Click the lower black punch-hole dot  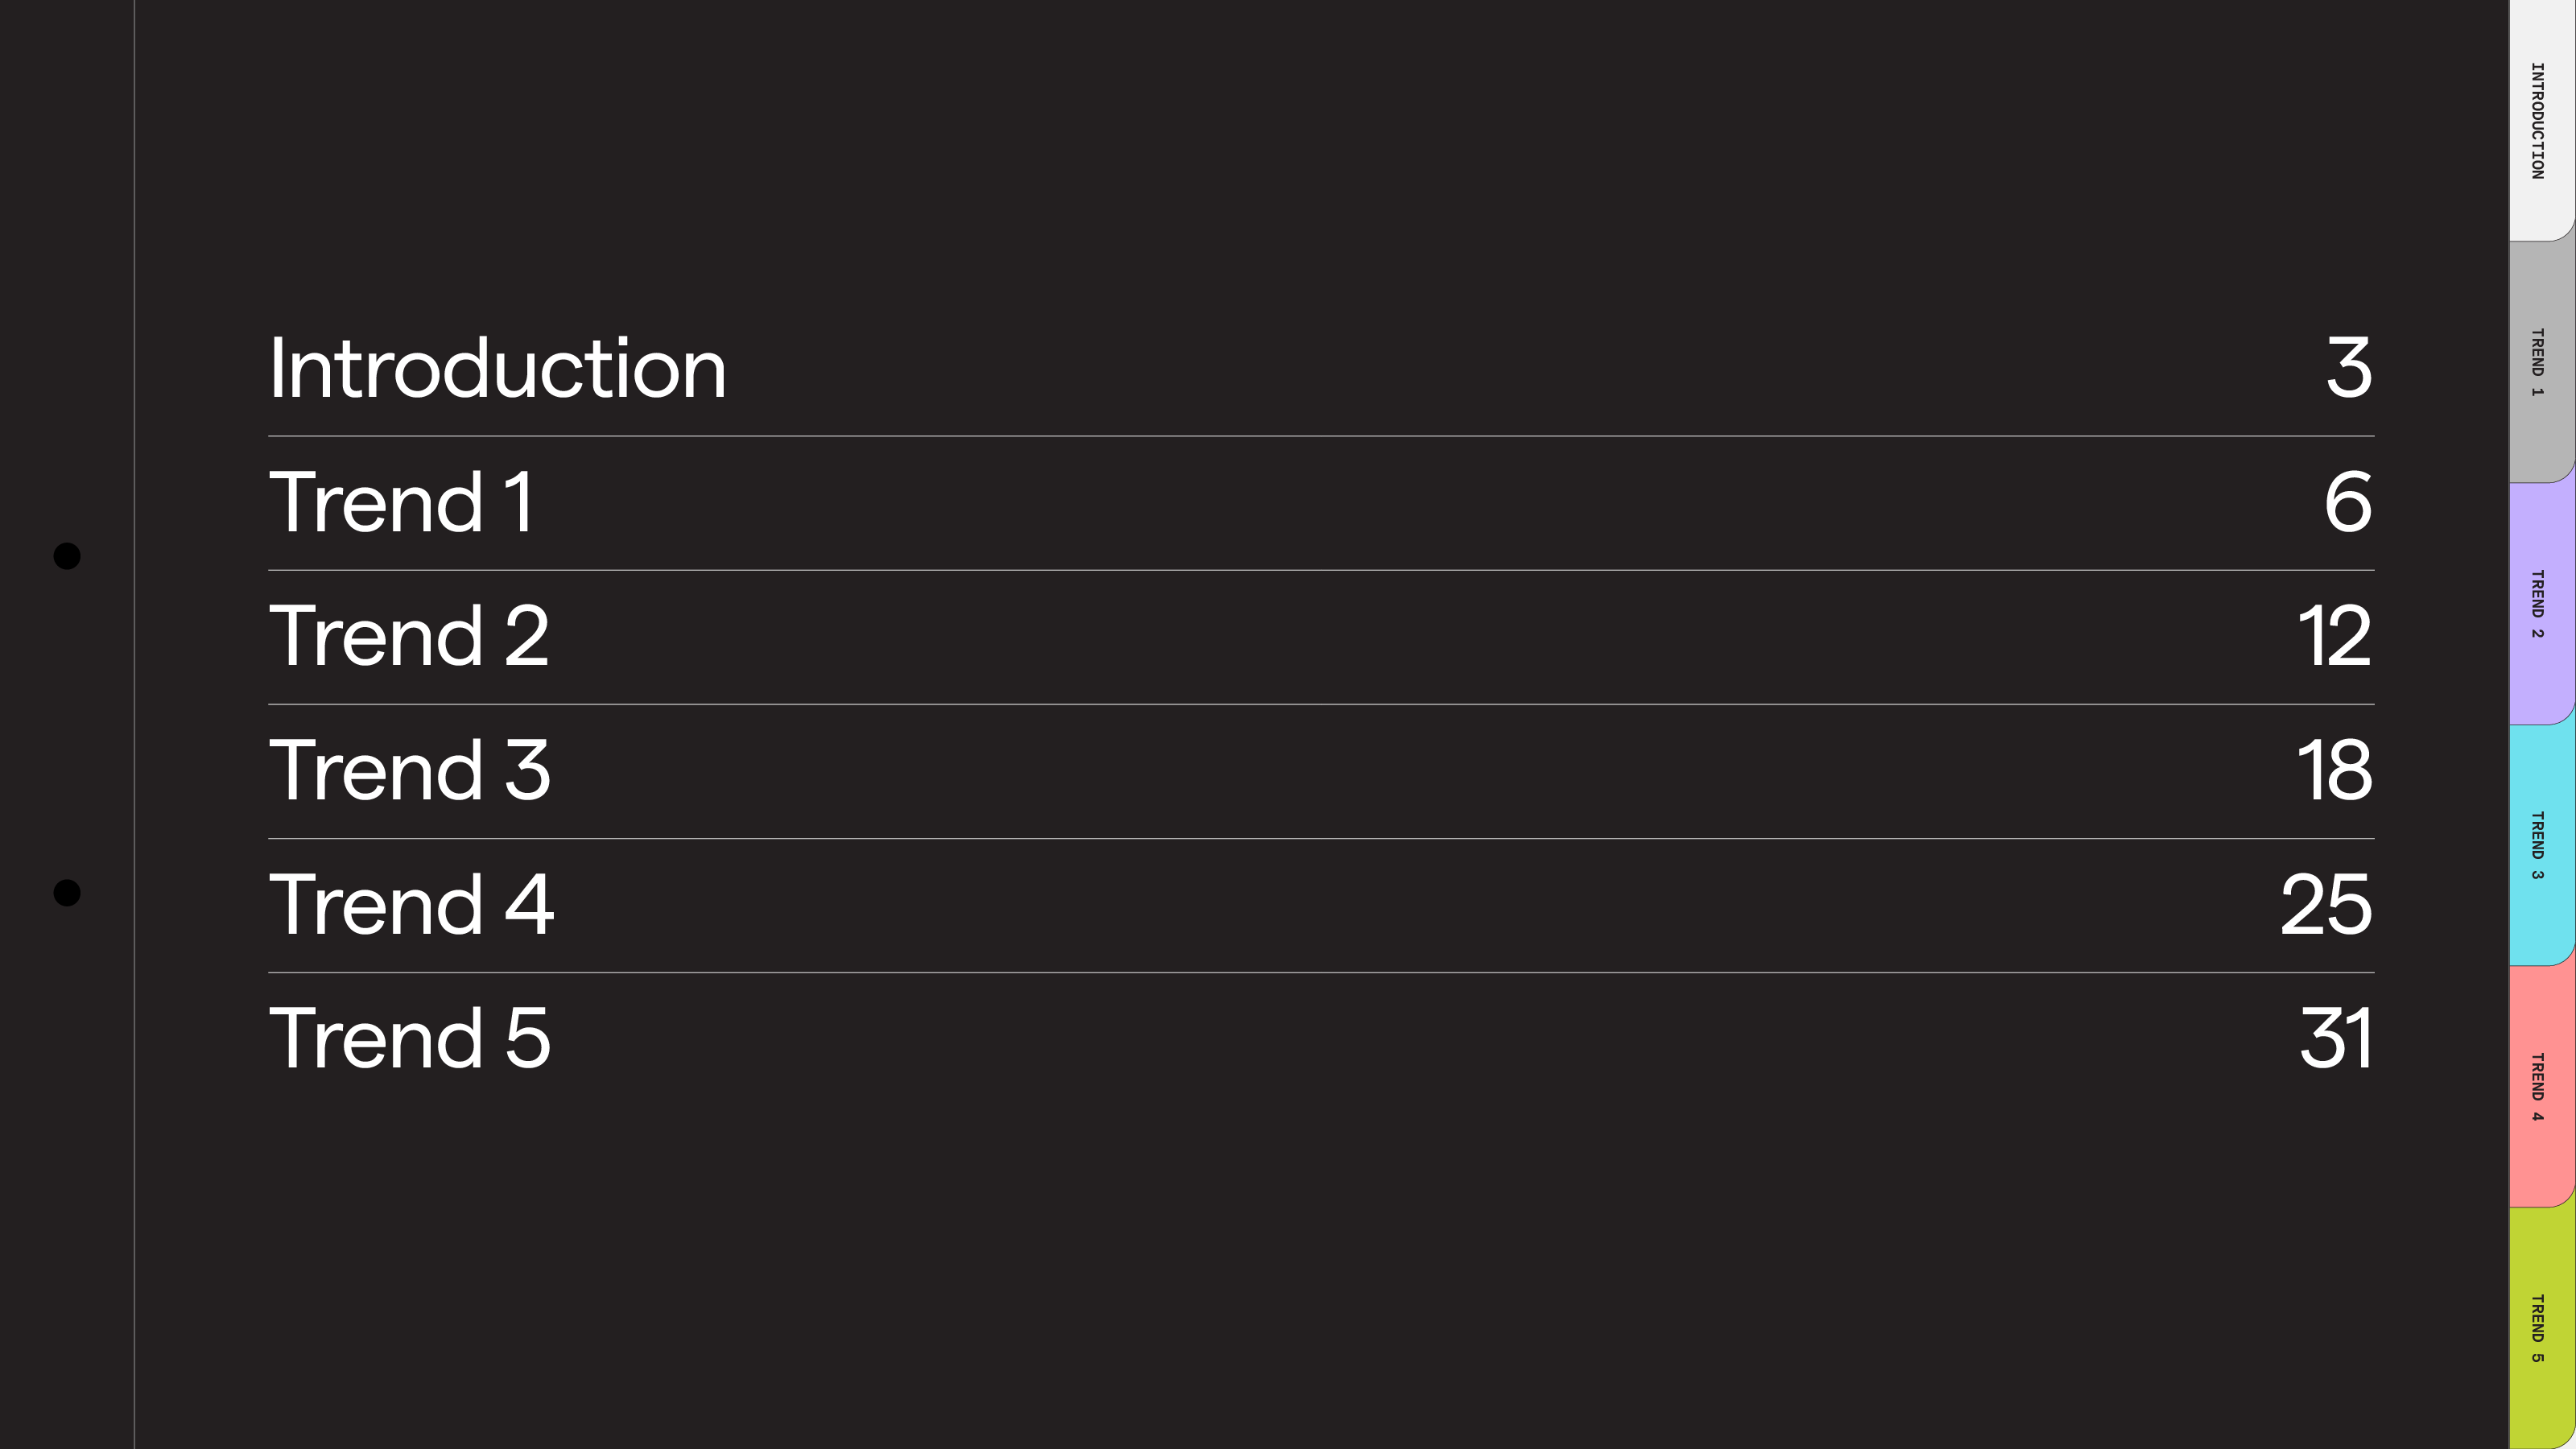(x=67, y=893)
